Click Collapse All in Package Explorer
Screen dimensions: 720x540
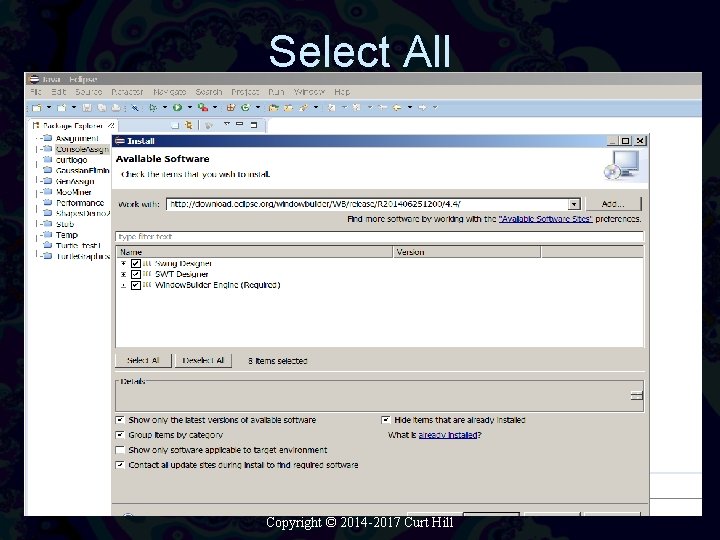(174, 125)
